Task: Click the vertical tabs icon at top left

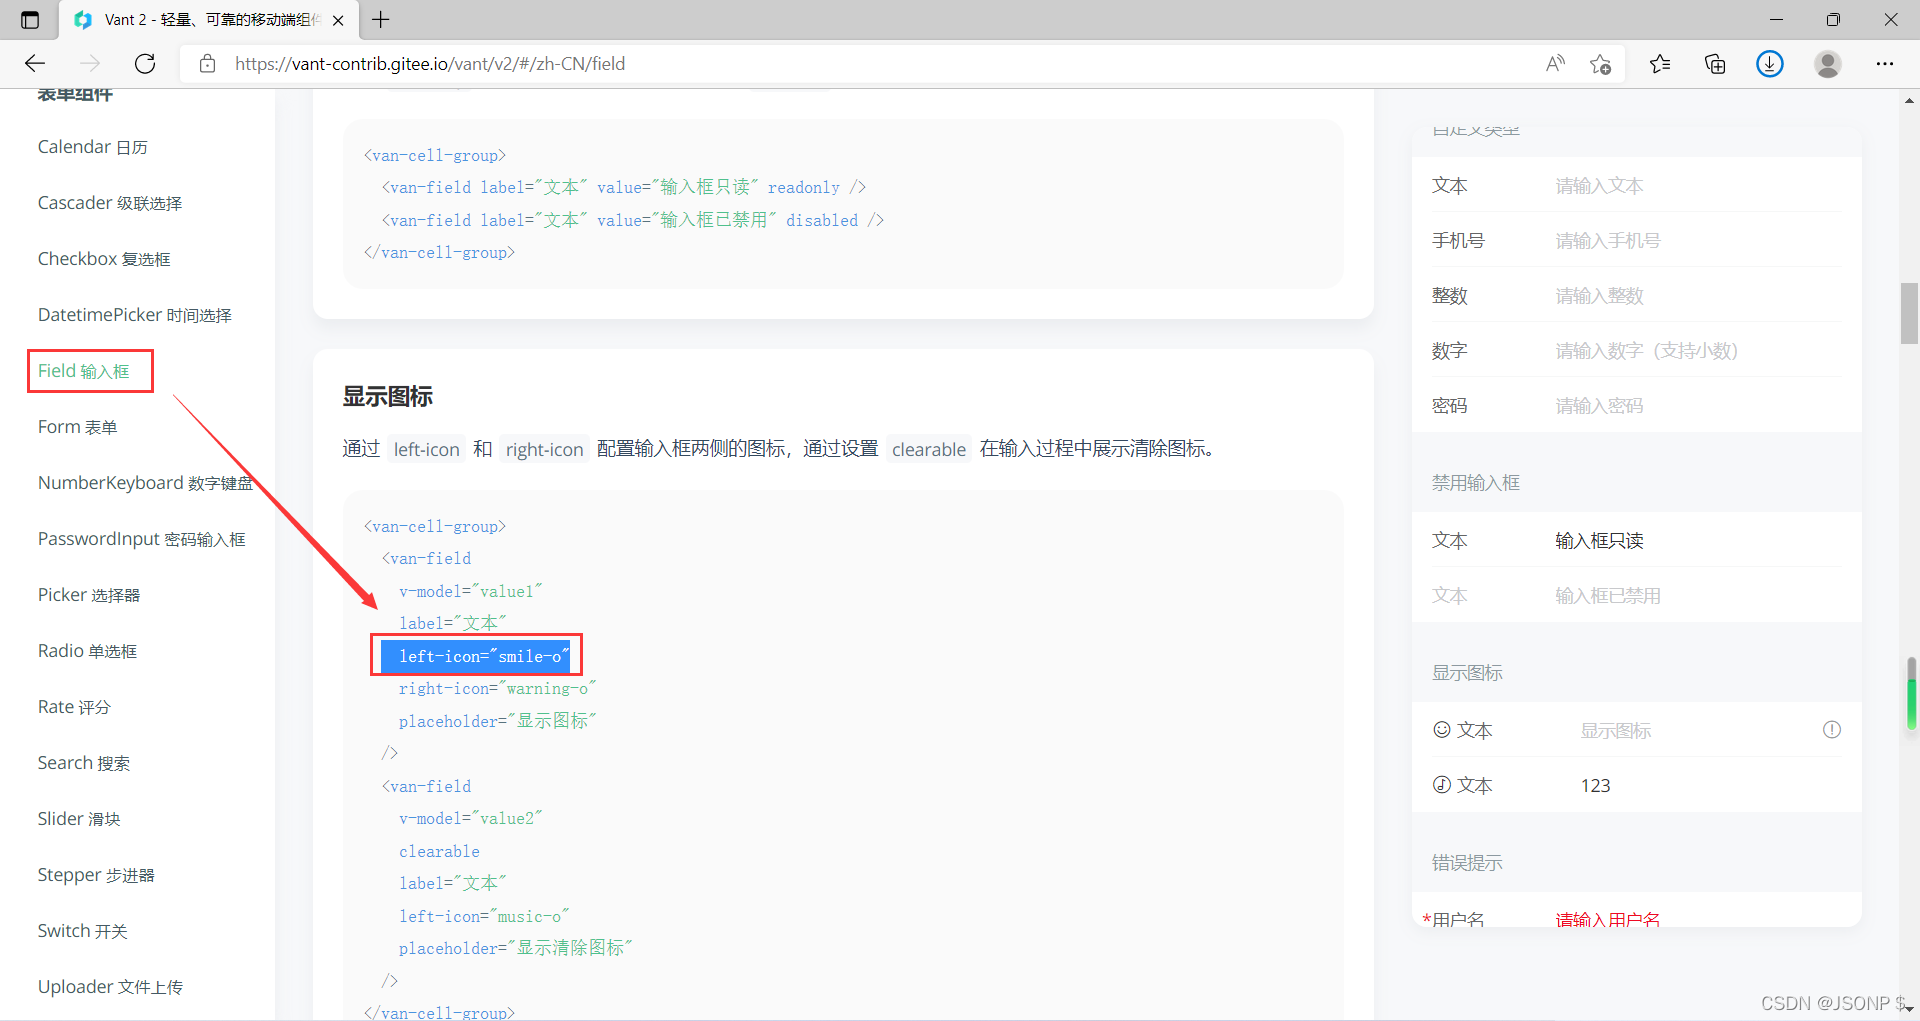Action: 29,19
